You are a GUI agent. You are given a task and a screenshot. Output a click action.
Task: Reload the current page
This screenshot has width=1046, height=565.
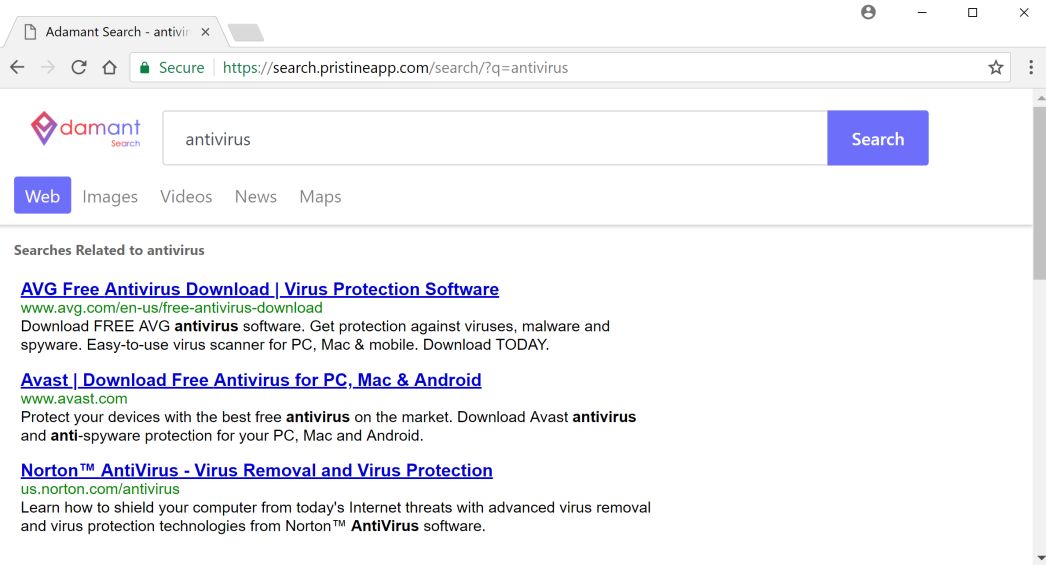tap(79, 68)
